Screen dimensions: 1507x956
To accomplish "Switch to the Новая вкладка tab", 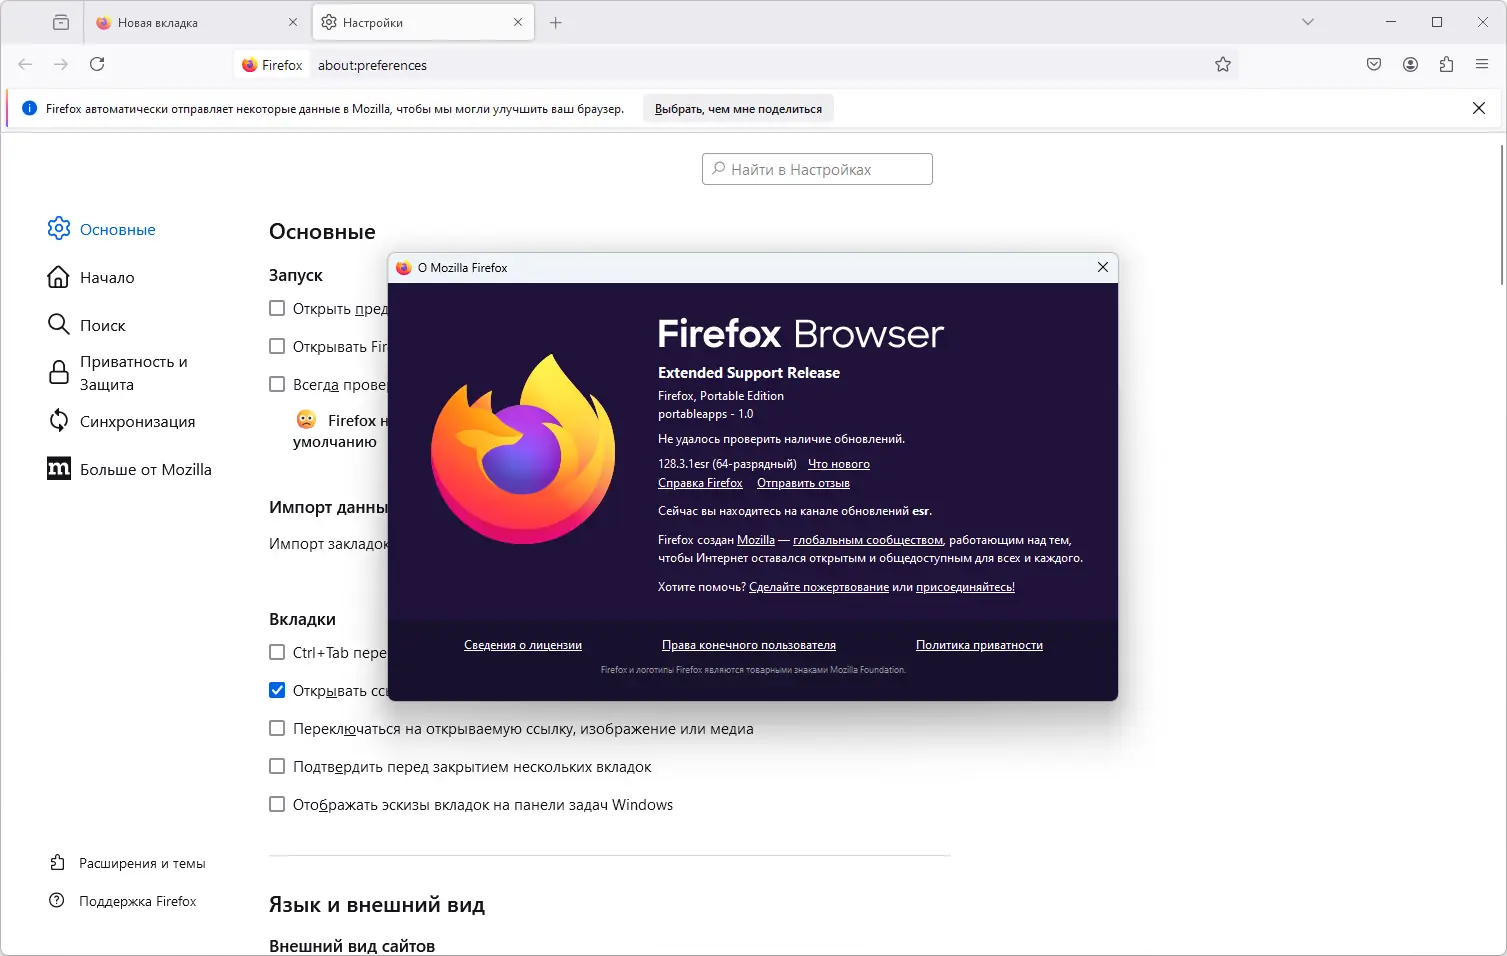I will 180,21.
